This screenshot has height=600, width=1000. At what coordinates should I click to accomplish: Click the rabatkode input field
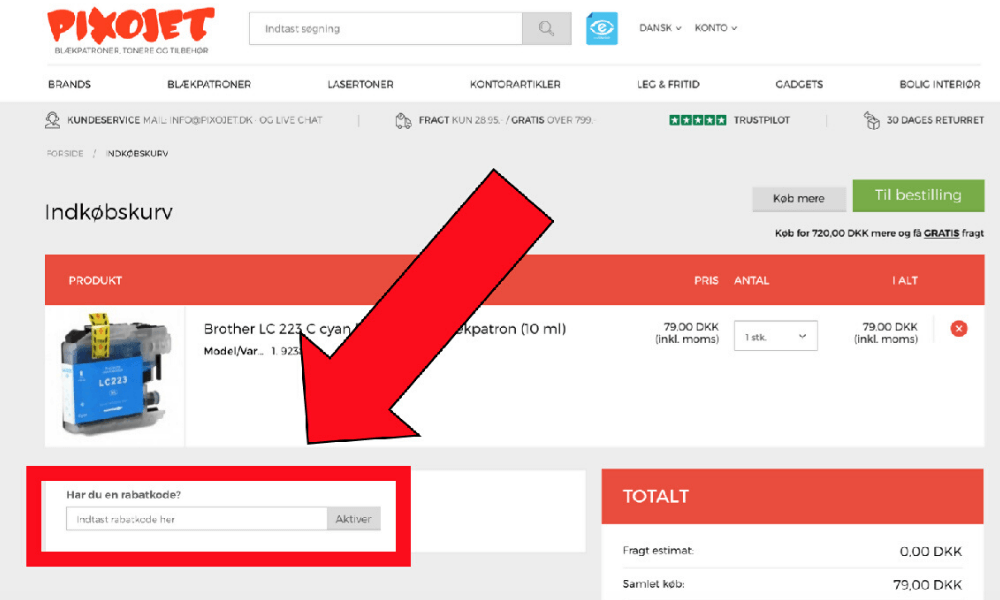click(196, 519)
